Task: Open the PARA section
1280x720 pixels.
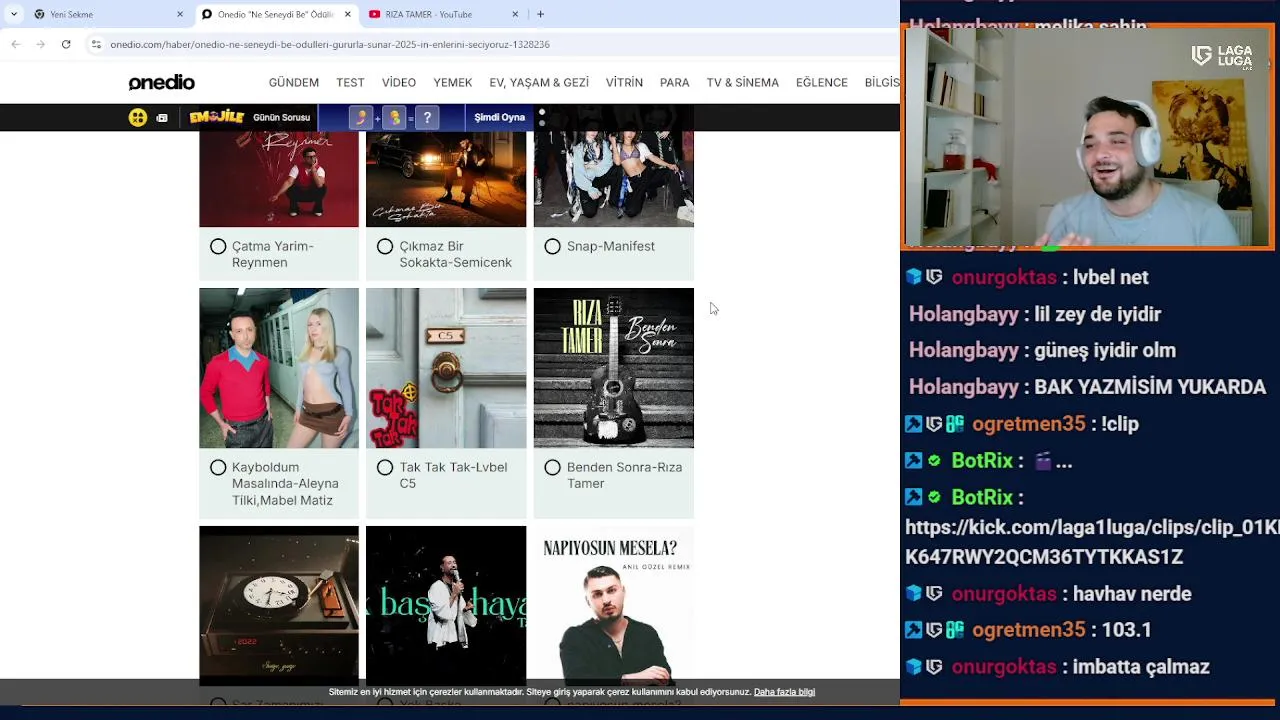Action: click(674, 82)
